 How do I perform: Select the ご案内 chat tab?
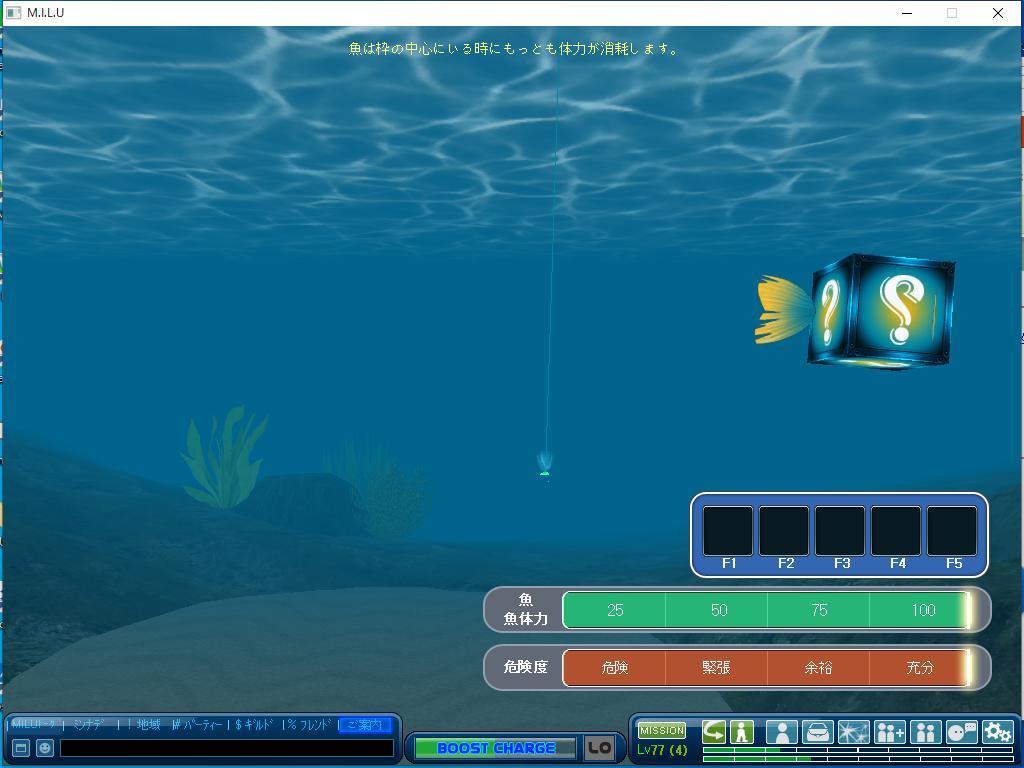(x=365, y=725)
